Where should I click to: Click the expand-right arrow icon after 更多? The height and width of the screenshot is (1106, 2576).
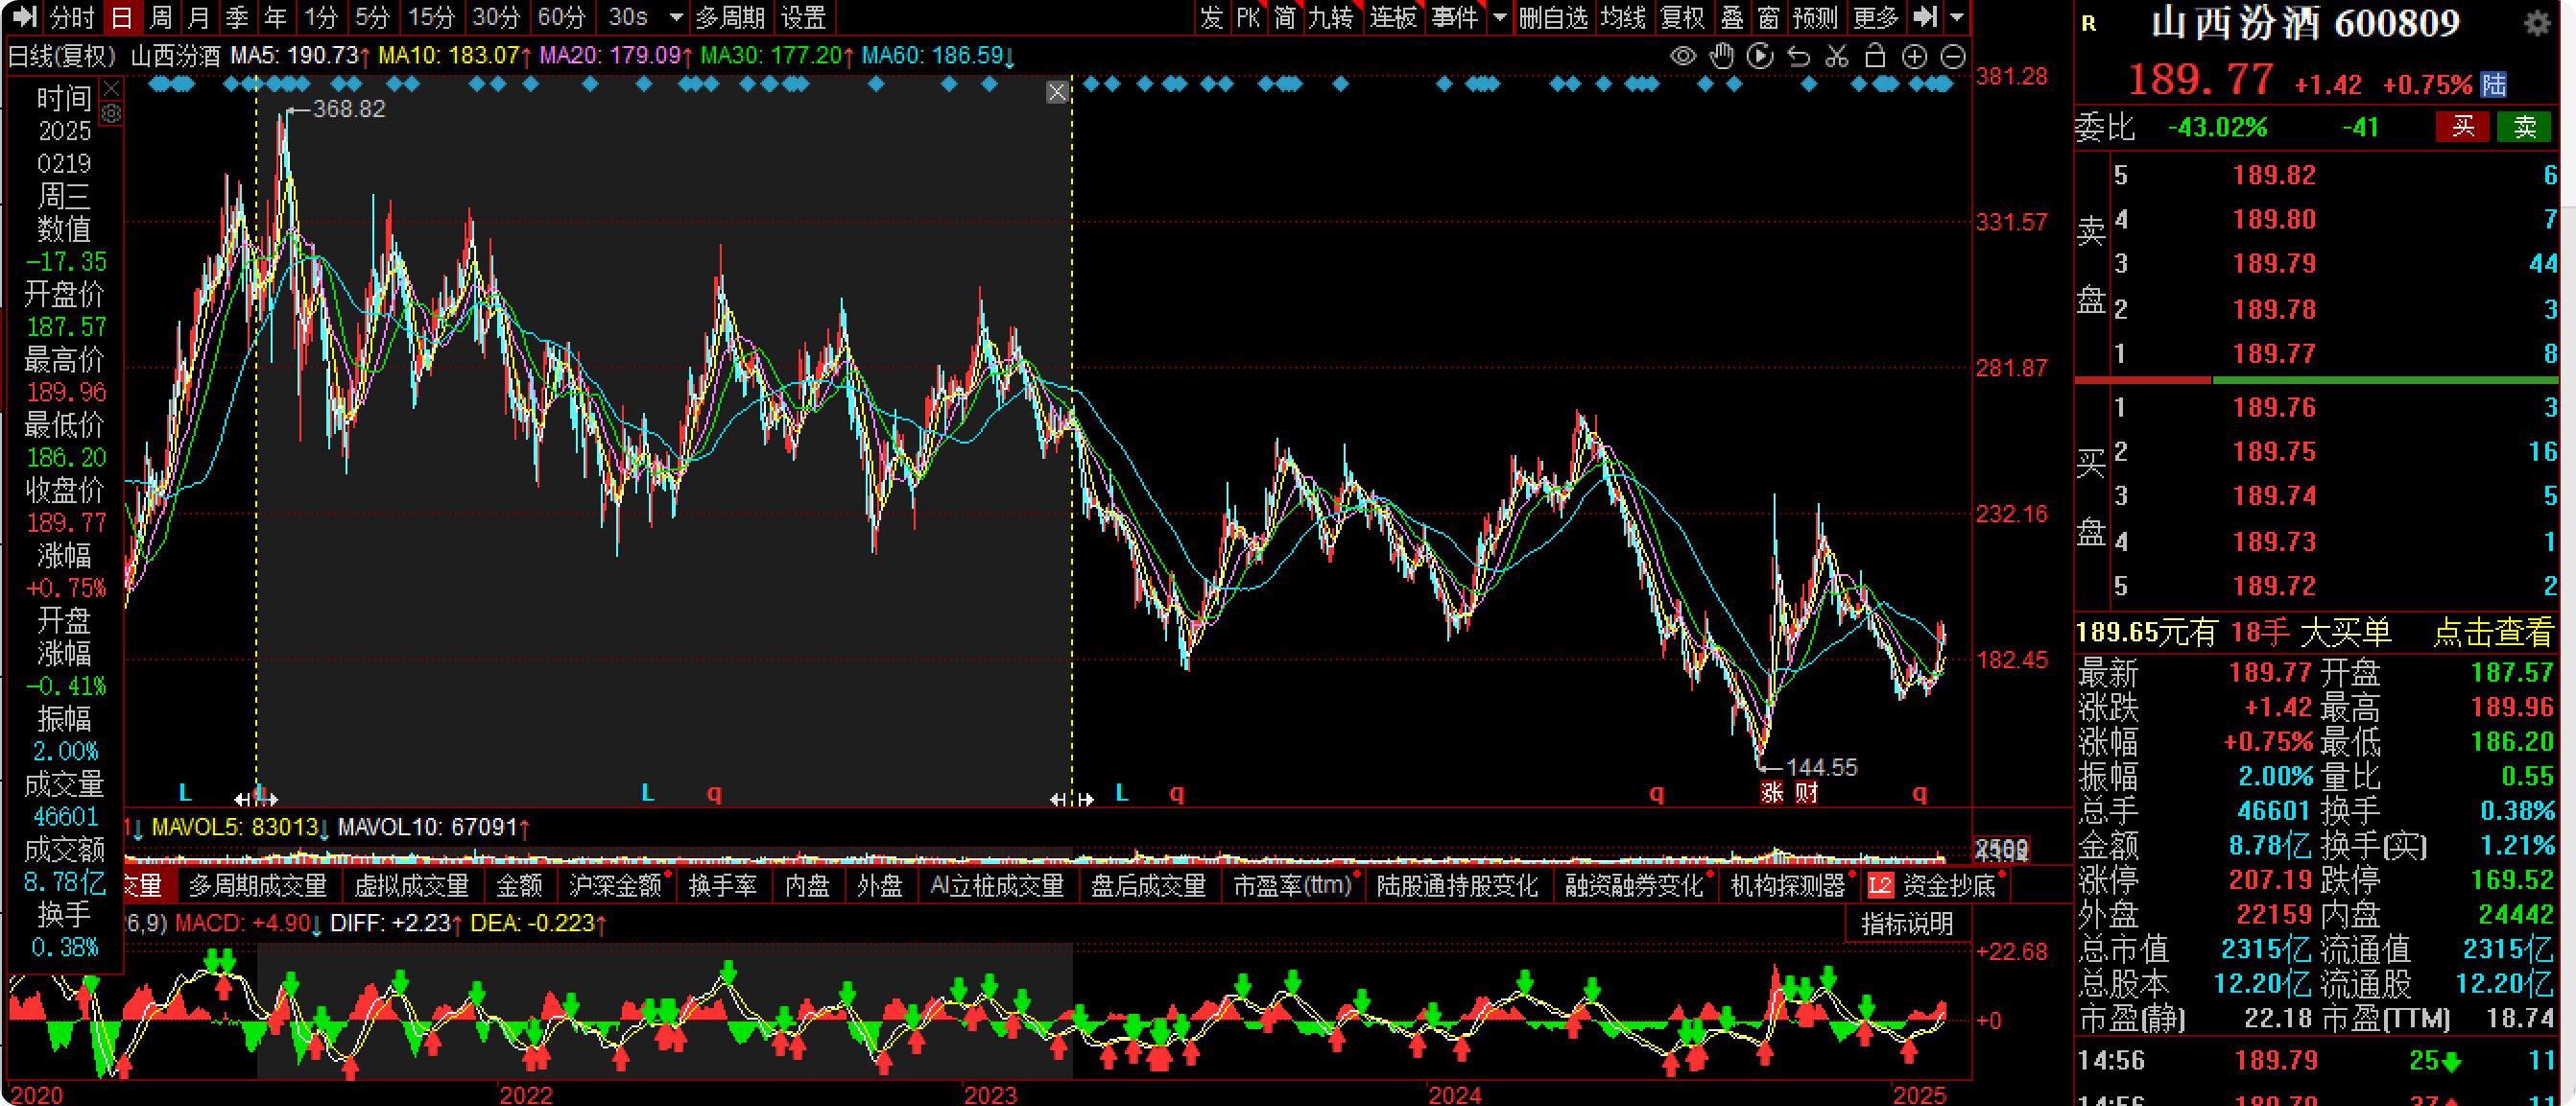pos(1924,16)
